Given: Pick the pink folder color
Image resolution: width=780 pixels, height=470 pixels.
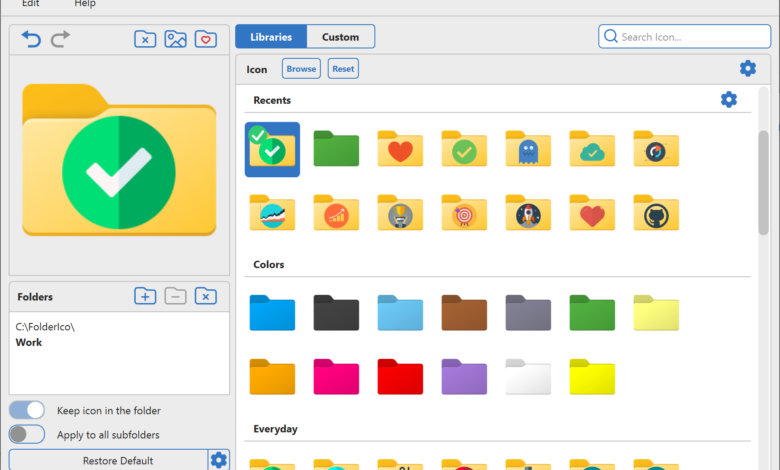Looking at the screenshot, I should click(x=336, y=377).
